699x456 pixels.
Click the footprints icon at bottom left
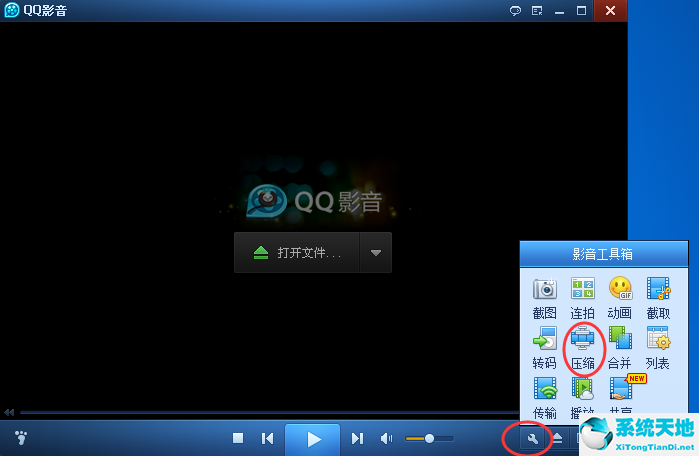point(21,437)
